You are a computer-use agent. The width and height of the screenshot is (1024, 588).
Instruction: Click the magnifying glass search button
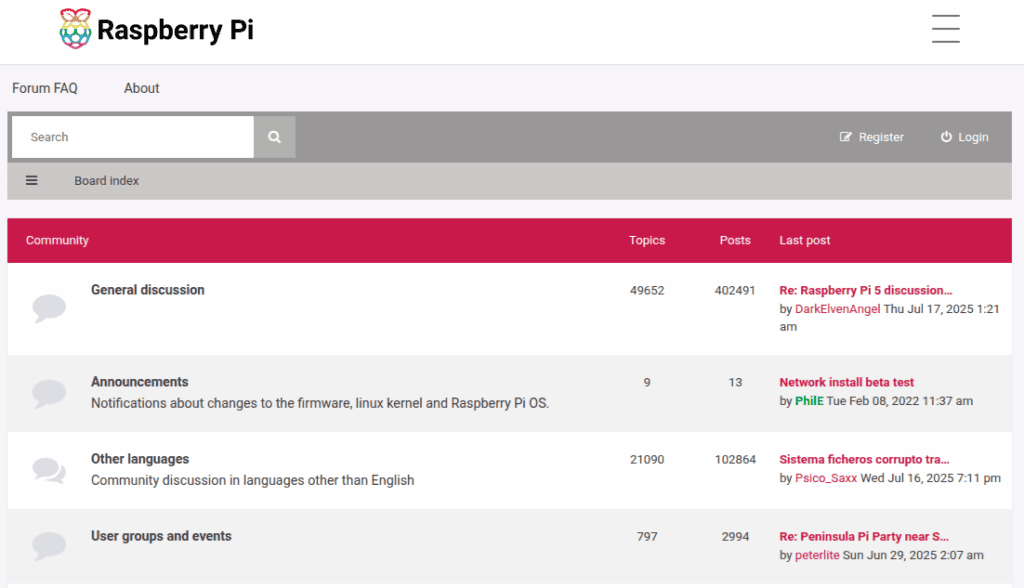pos(274,137)
